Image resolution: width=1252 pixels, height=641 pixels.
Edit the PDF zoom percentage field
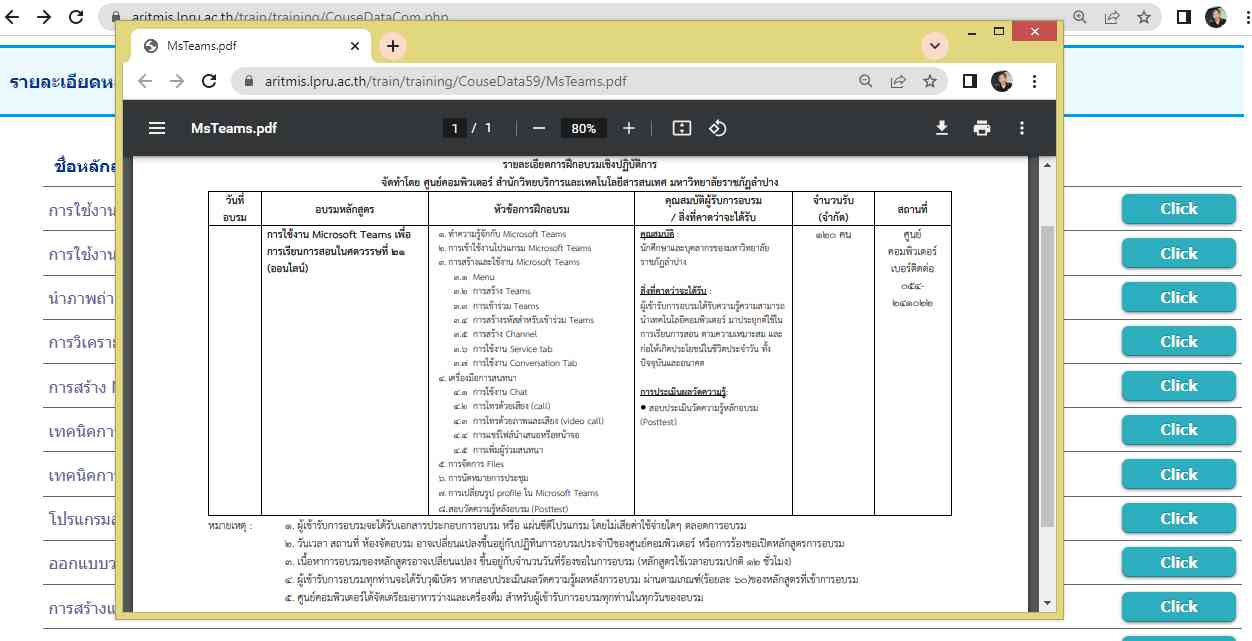(584, 128)
